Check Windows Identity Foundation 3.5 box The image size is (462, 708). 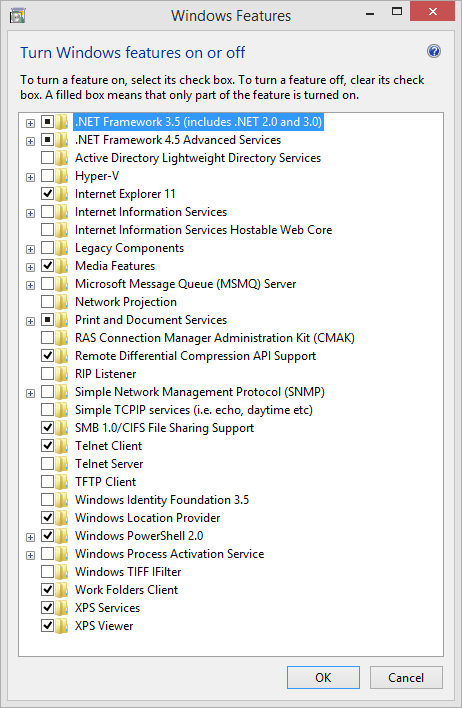[x=47, y=499]
